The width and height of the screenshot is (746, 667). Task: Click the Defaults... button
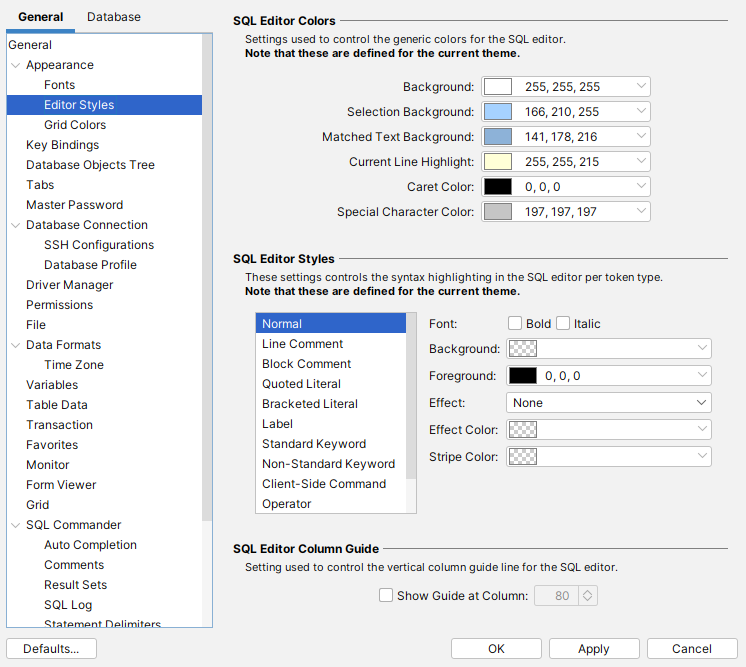51,649
